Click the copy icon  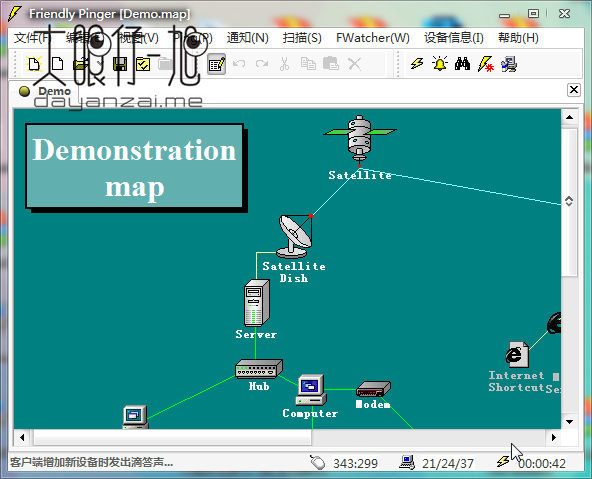coord(308,64)
